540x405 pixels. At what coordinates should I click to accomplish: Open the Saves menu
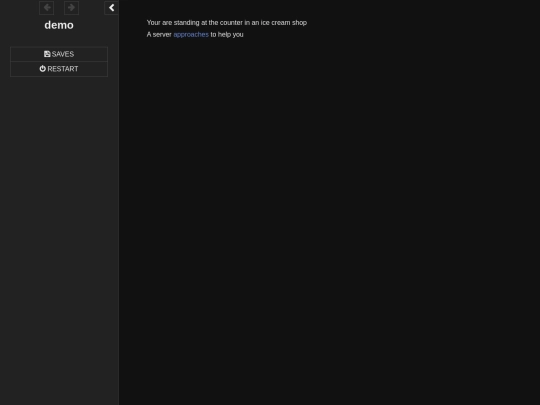pyautogui.click(x=59, y=54)
